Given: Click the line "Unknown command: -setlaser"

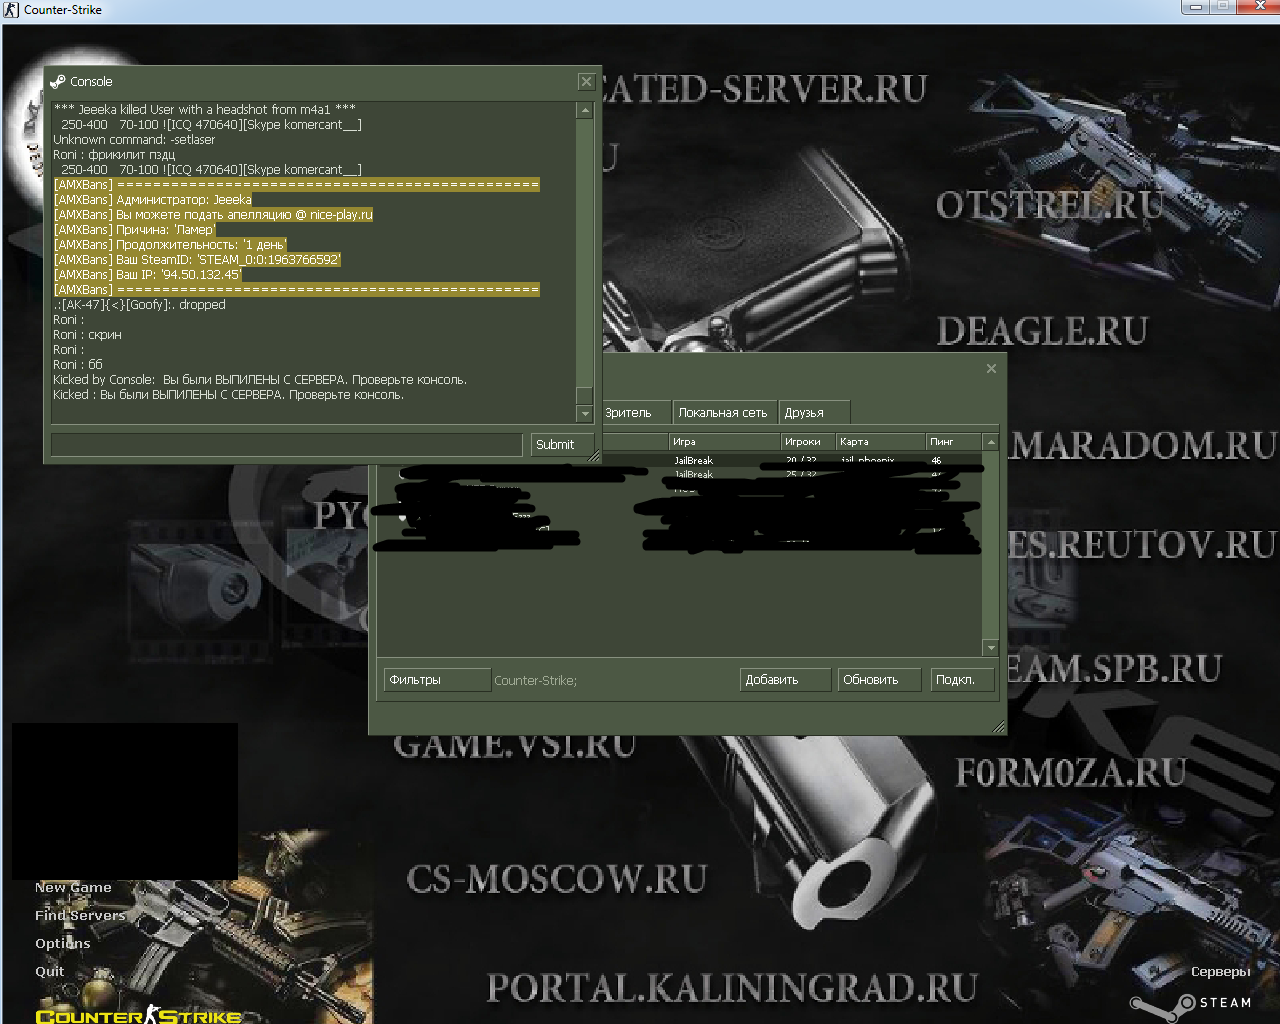Looking at the screenshot, I should [x=134, y=140].
